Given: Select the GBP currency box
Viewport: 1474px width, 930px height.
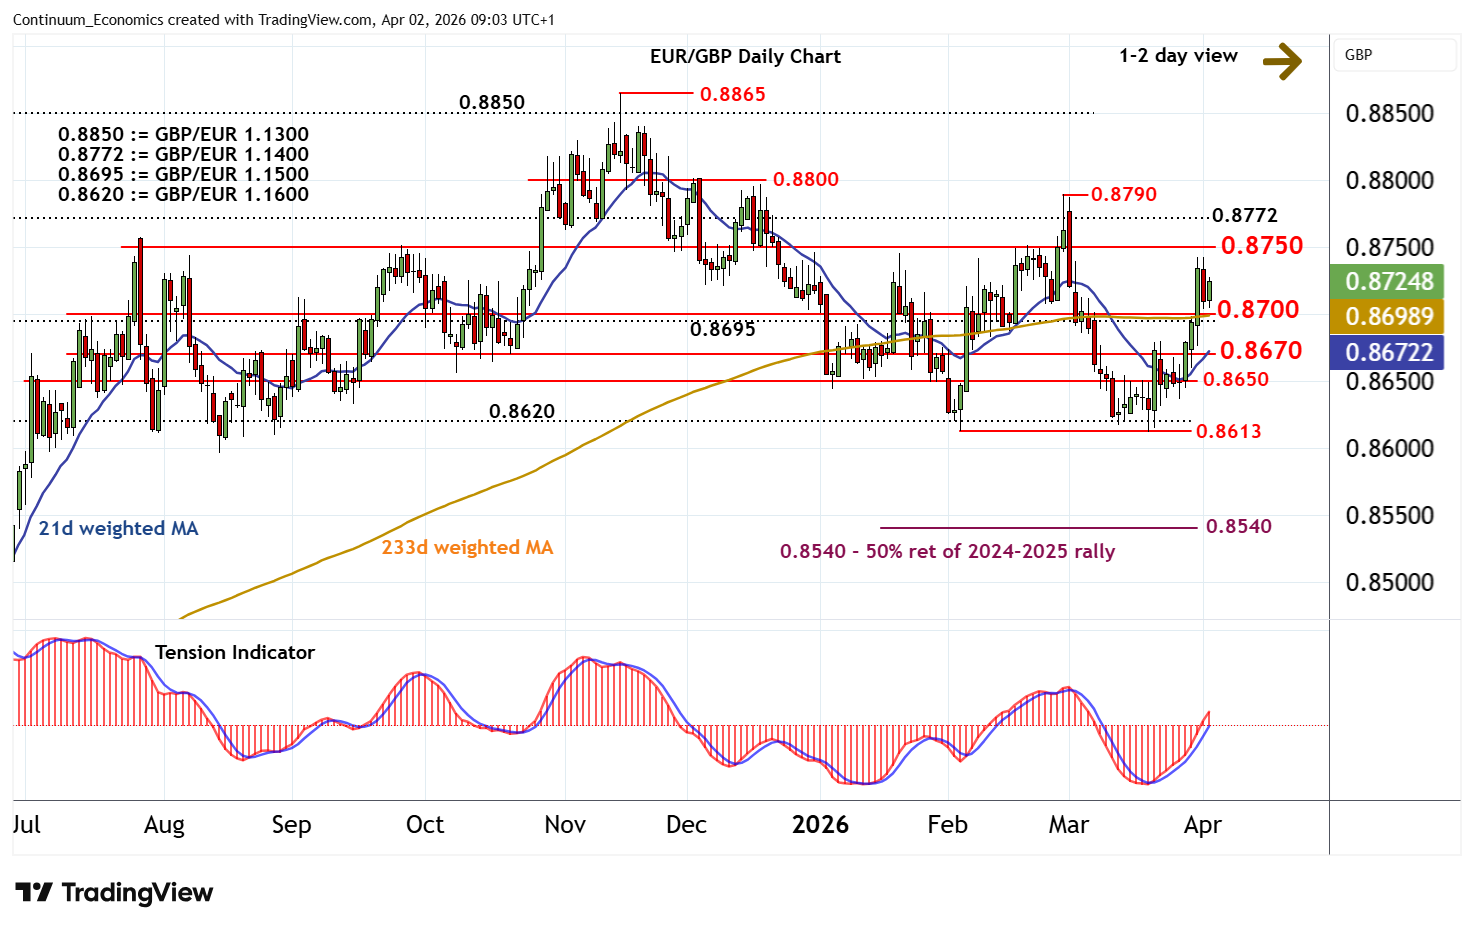Looking at the screenshot, I should pyautogui.click(x=1394, y=55).
